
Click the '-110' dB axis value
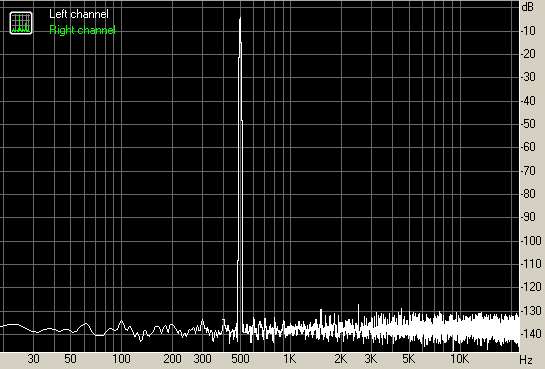pos(531,264)
